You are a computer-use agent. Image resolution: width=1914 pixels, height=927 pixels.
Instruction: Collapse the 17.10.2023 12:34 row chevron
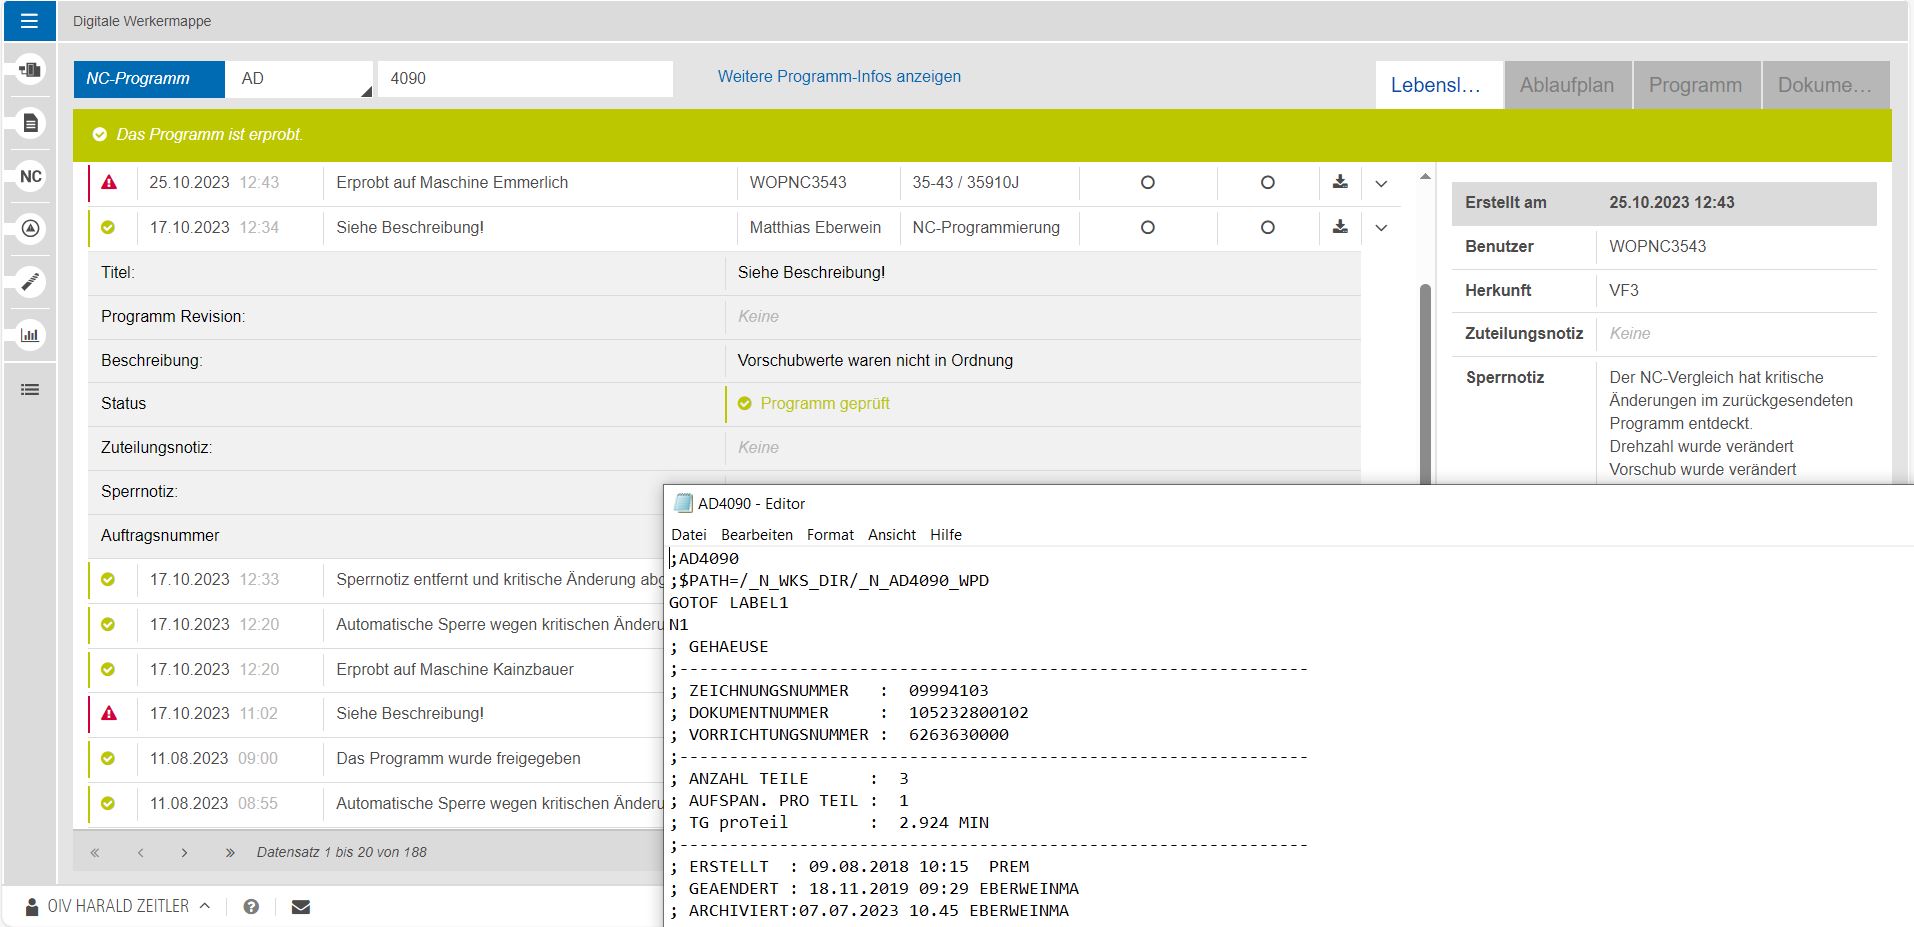(1381, 228)
